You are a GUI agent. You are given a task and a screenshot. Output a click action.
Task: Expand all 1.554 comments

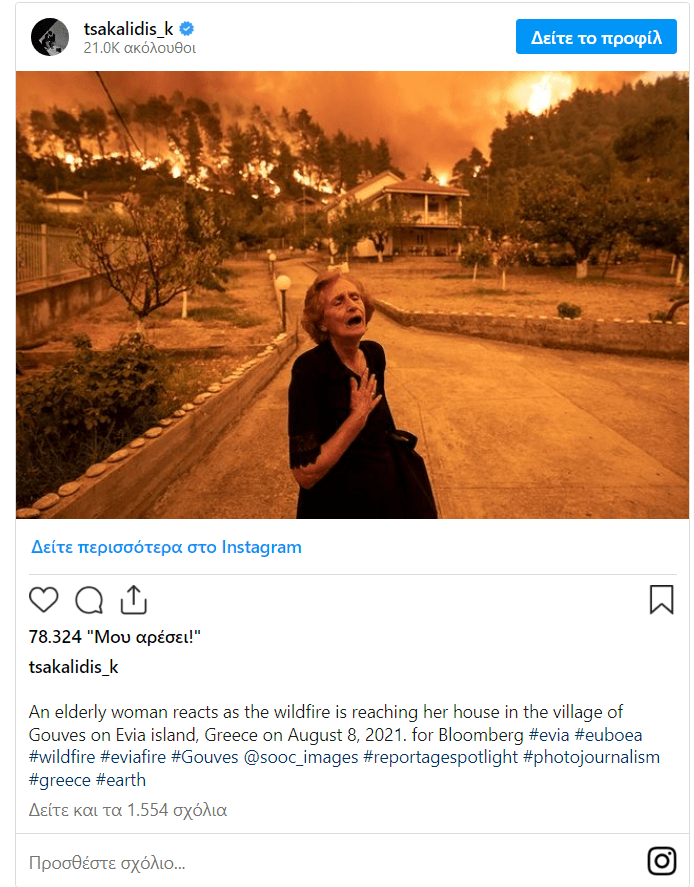128,809
